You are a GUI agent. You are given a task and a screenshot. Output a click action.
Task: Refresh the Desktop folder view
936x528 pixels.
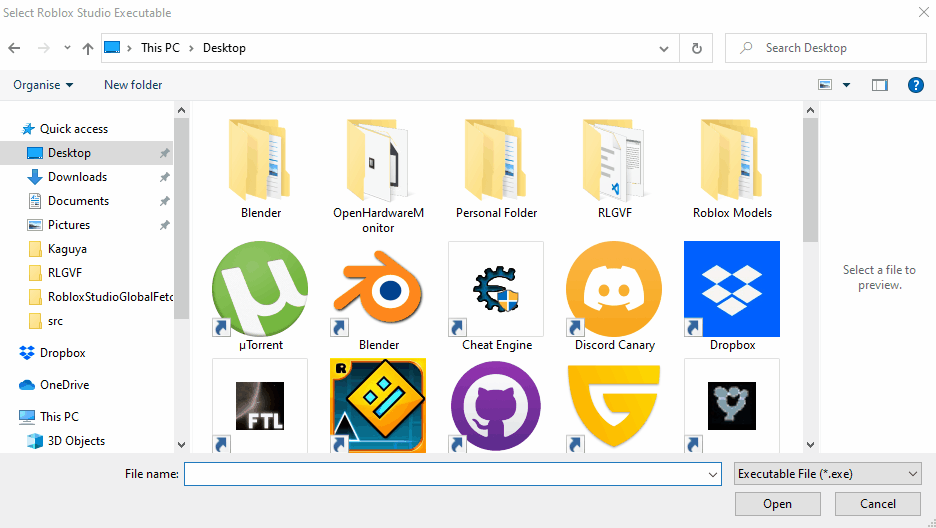pos(697,48)
